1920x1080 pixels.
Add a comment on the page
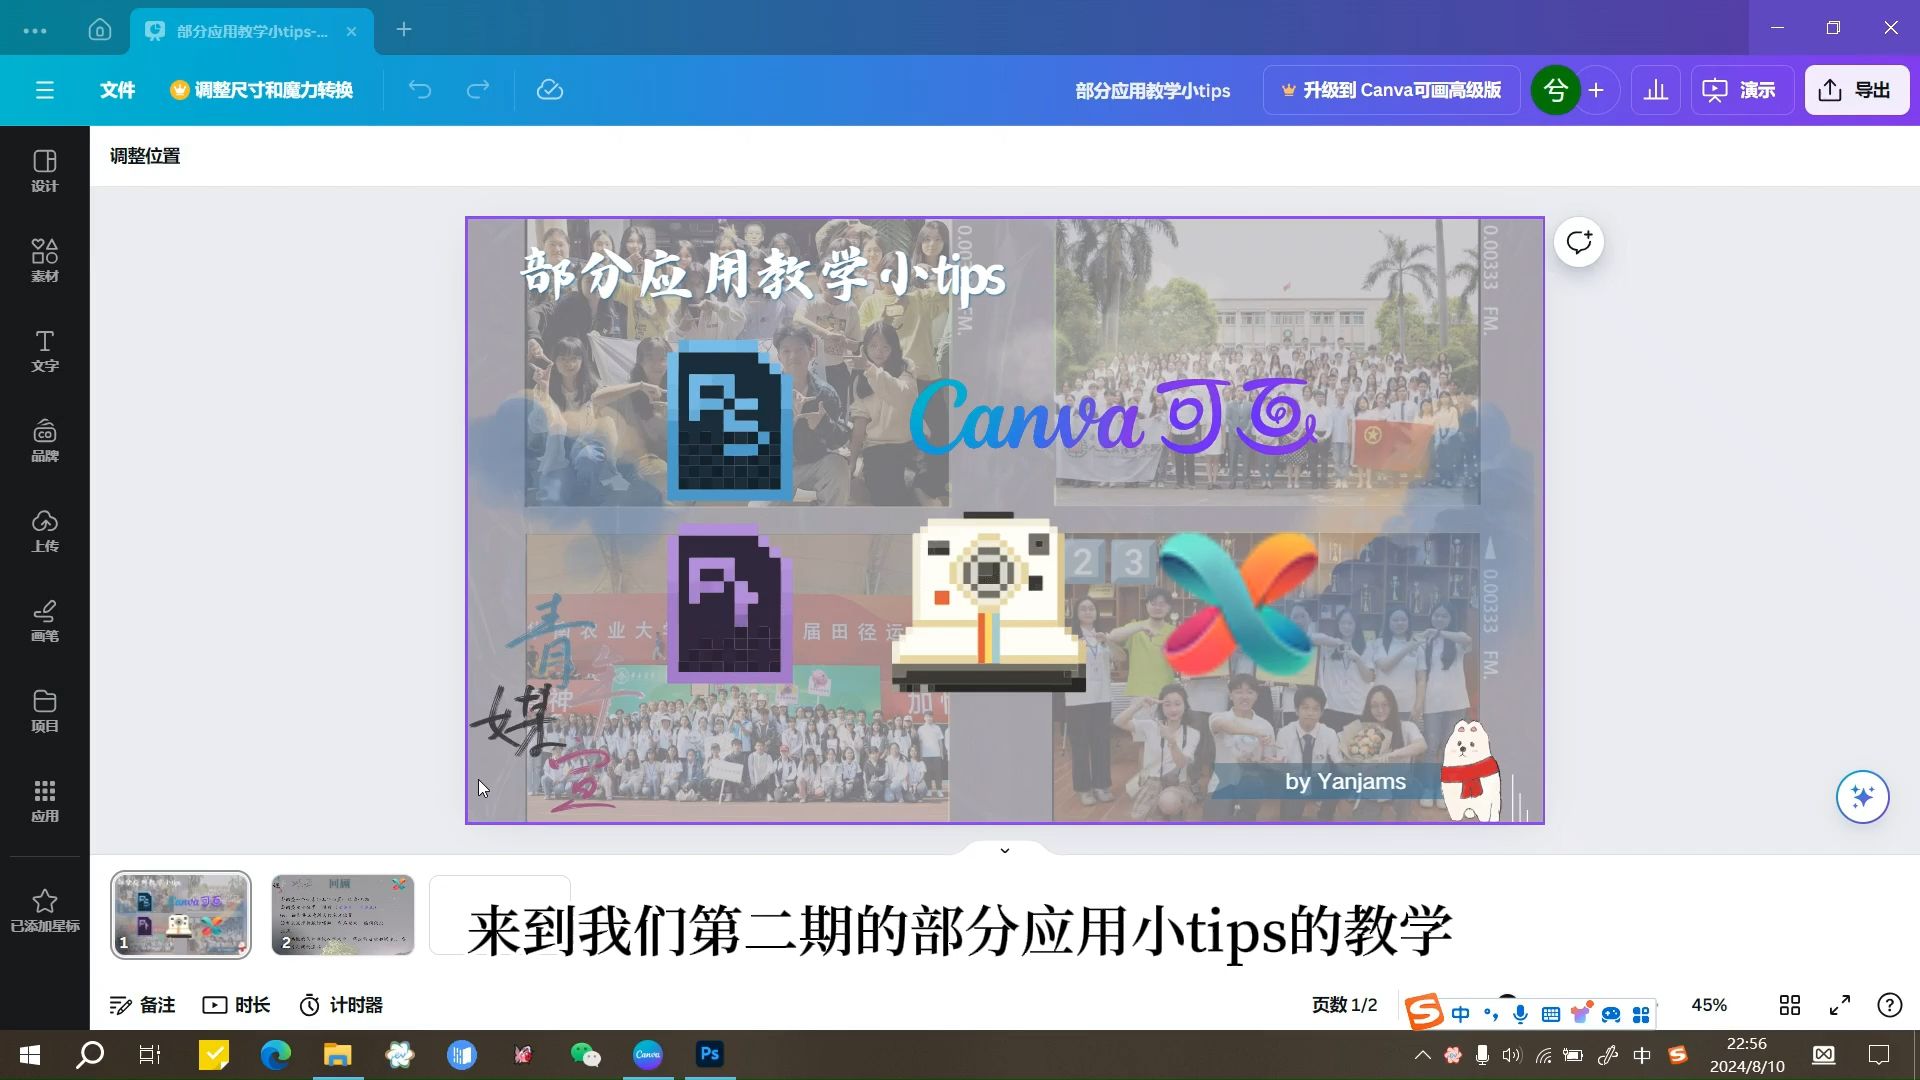[1579, 242]
